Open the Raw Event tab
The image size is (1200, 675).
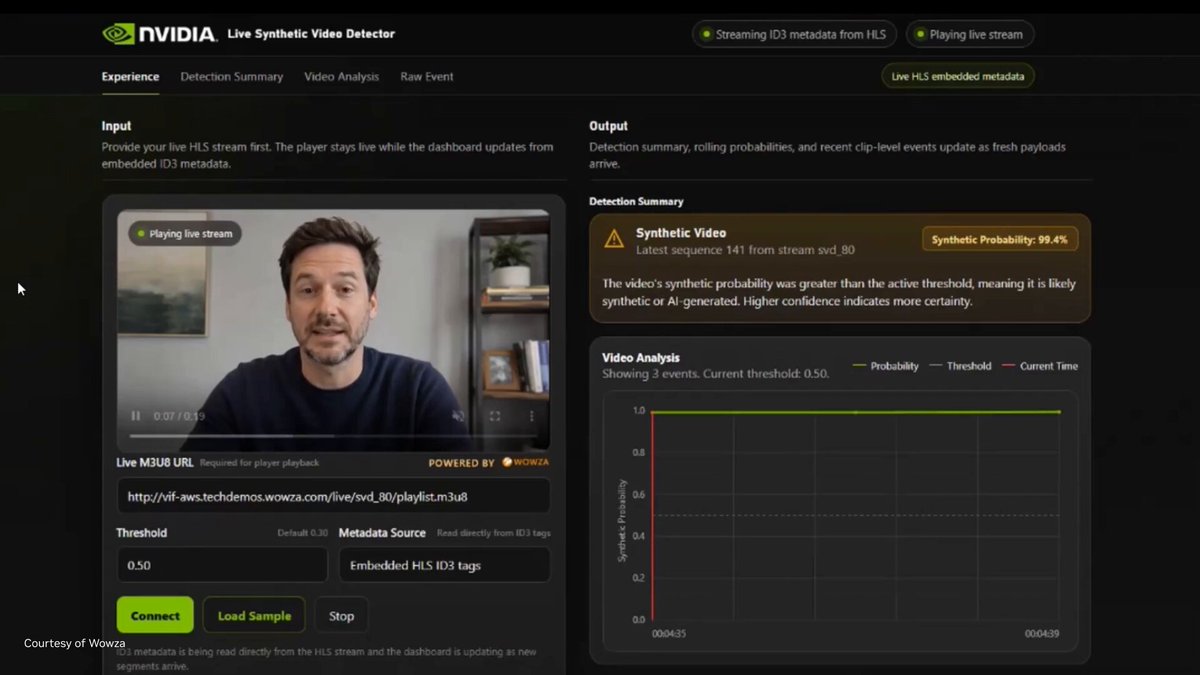[427, 77]
